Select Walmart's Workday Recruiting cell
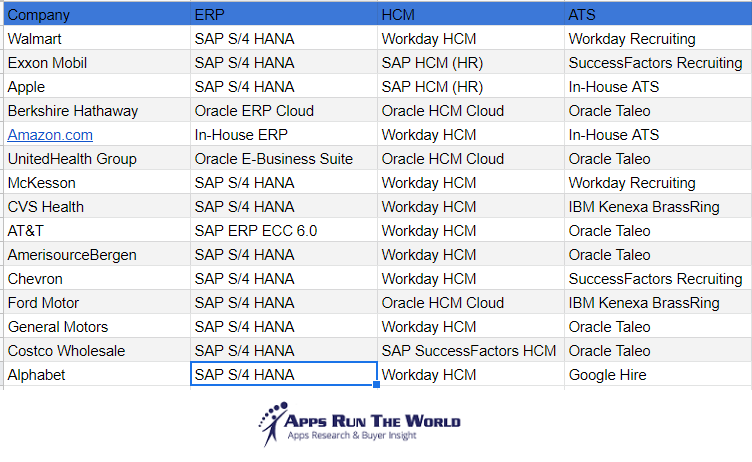 tap(658, 38)
